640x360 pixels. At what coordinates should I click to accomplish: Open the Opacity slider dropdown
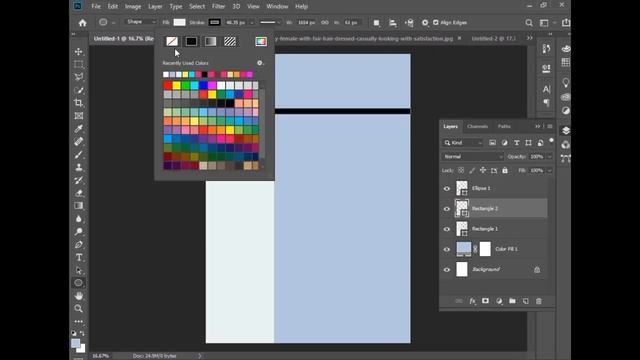[549, 157]
